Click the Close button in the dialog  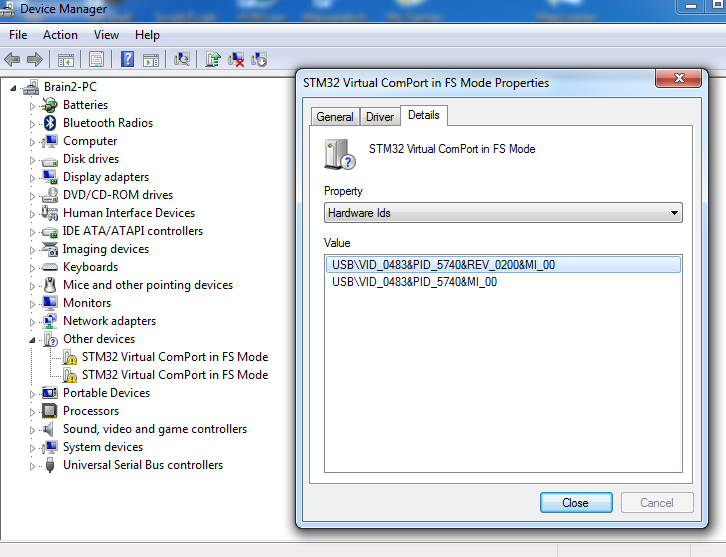point(576,502)
